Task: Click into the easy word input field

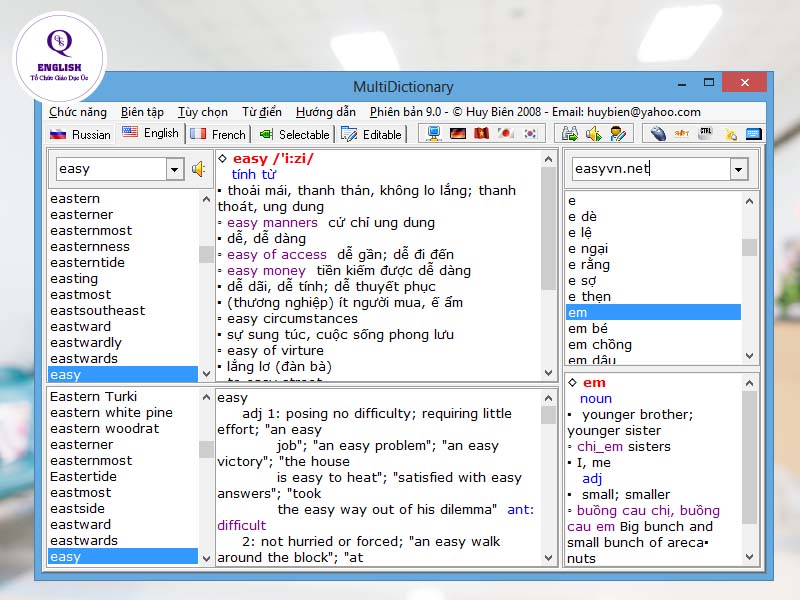Action: [x=111, y=169]
